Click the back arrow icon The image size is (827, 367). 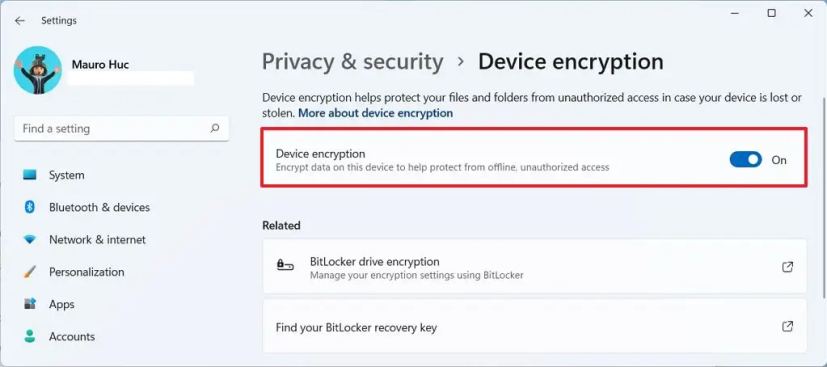pos(20,21)
